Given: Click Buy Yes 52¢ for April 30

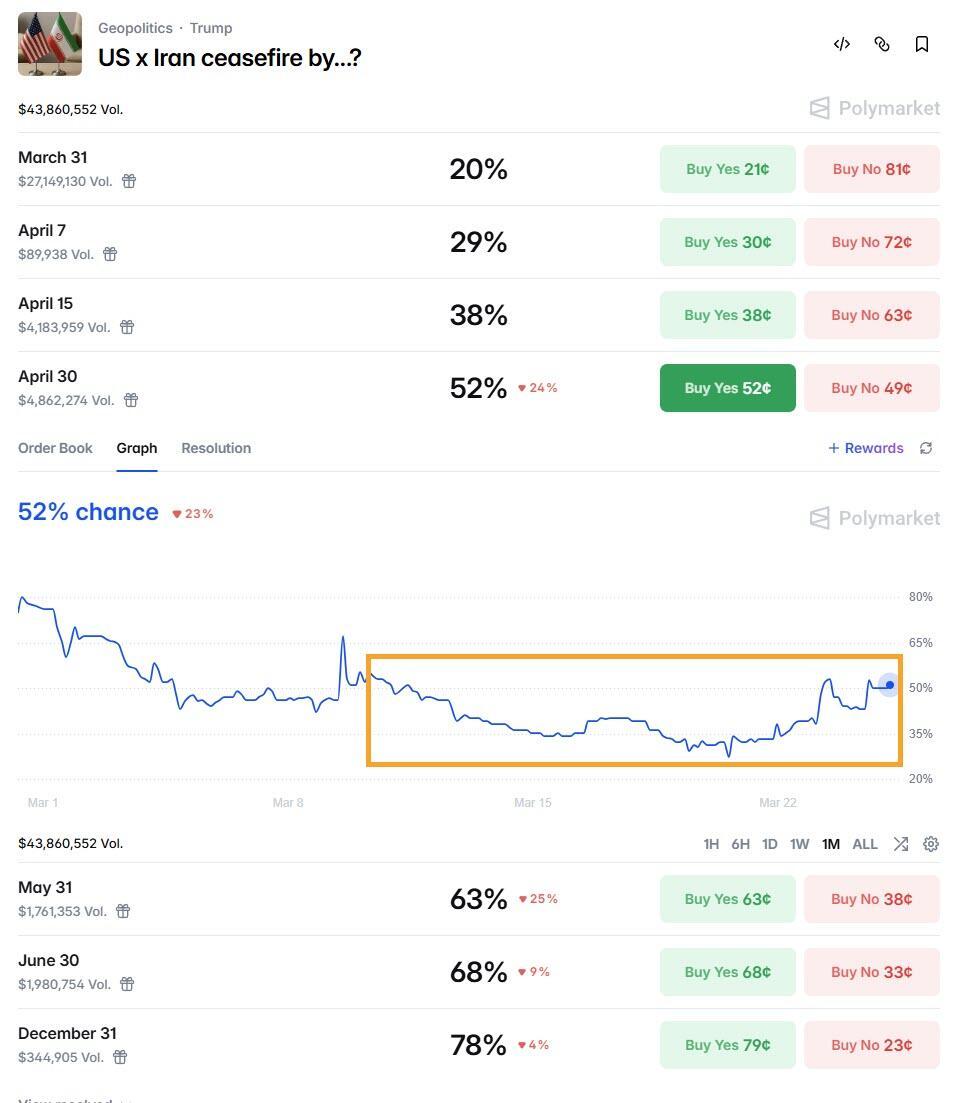Looking at the screenshot, I should pyautogui.click(x=727, y=388).
